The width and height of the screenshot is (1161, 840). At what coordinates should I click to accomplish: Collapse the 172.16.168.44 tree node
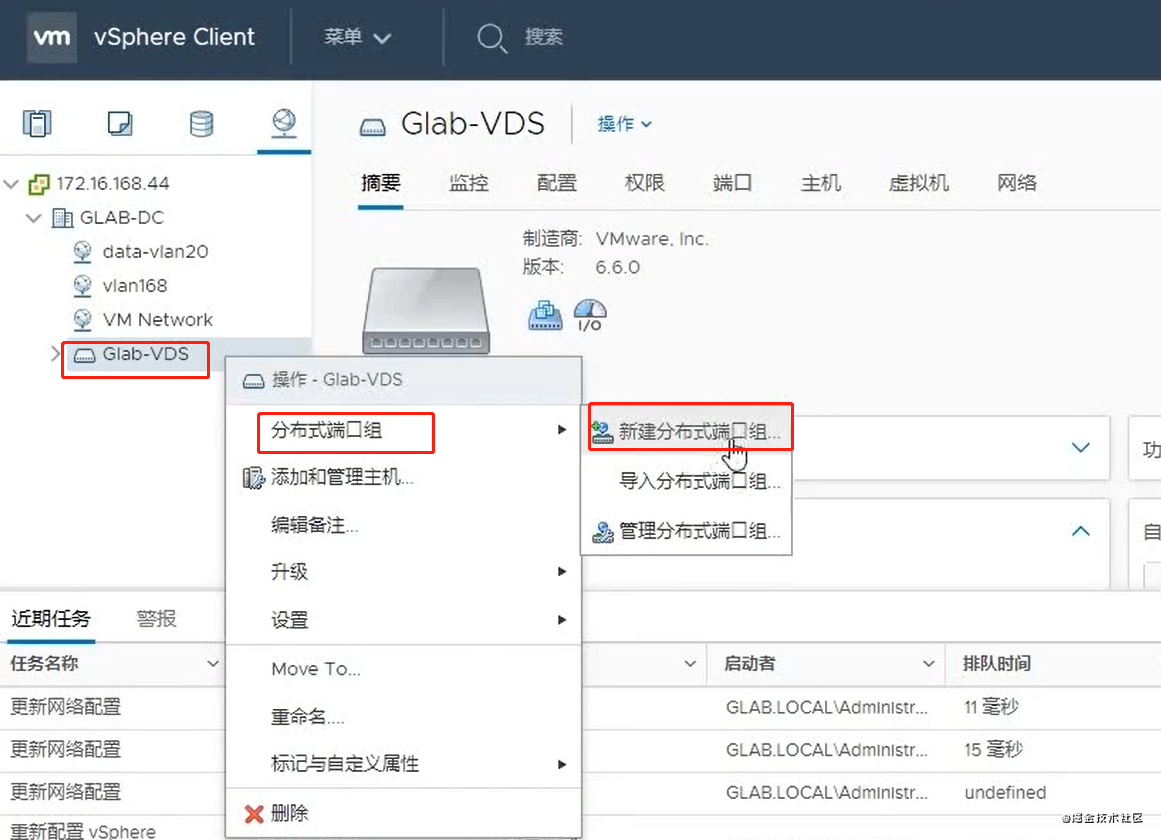pos(11,184)
